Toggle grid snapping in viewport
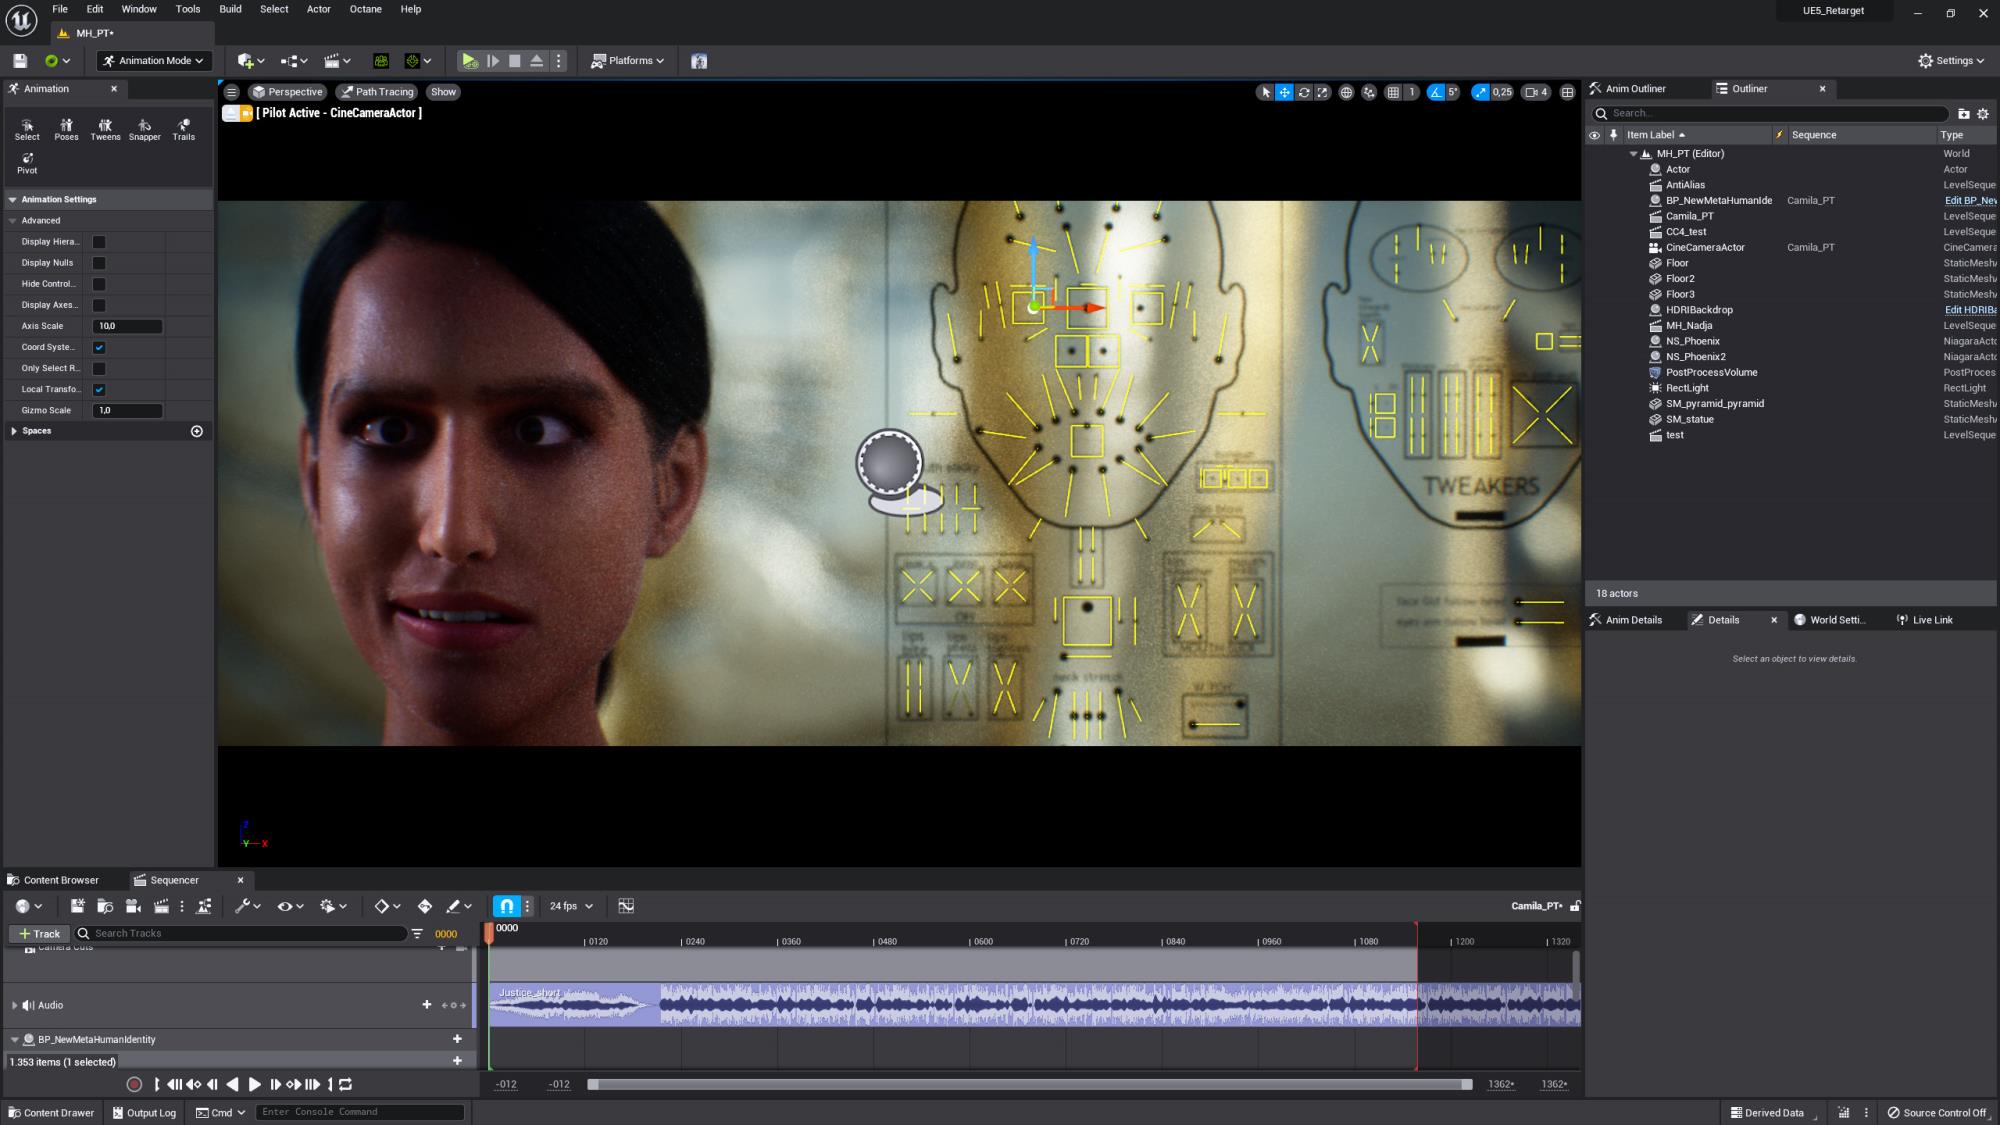 [1393, 92]
